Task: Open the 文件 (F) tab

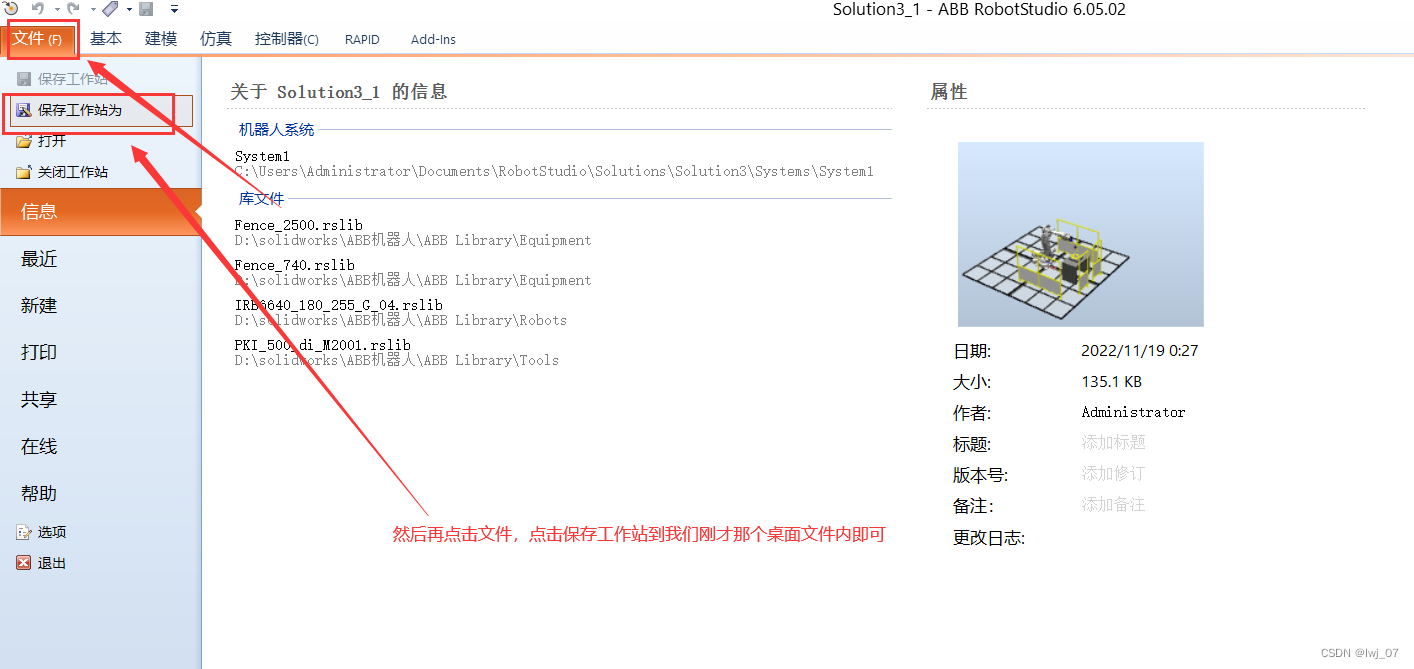Action: [38, 39]
